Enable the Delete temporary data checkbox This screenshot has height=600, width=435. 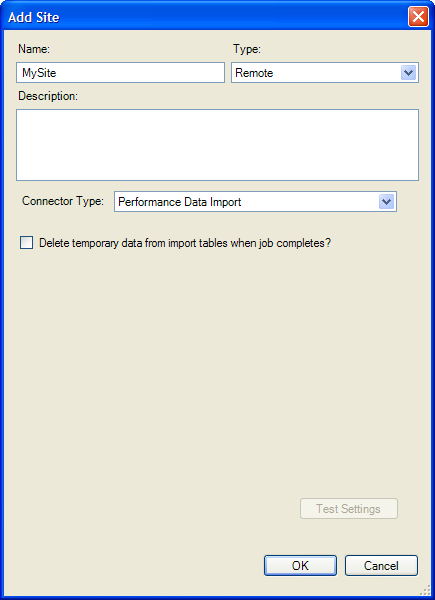(26, 243)
